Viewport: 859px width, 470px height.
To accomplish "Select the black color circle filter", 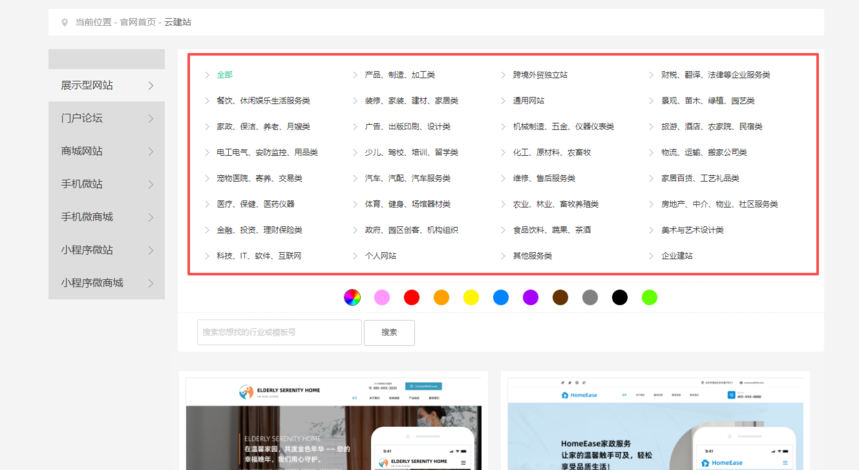I will [620, 297].
